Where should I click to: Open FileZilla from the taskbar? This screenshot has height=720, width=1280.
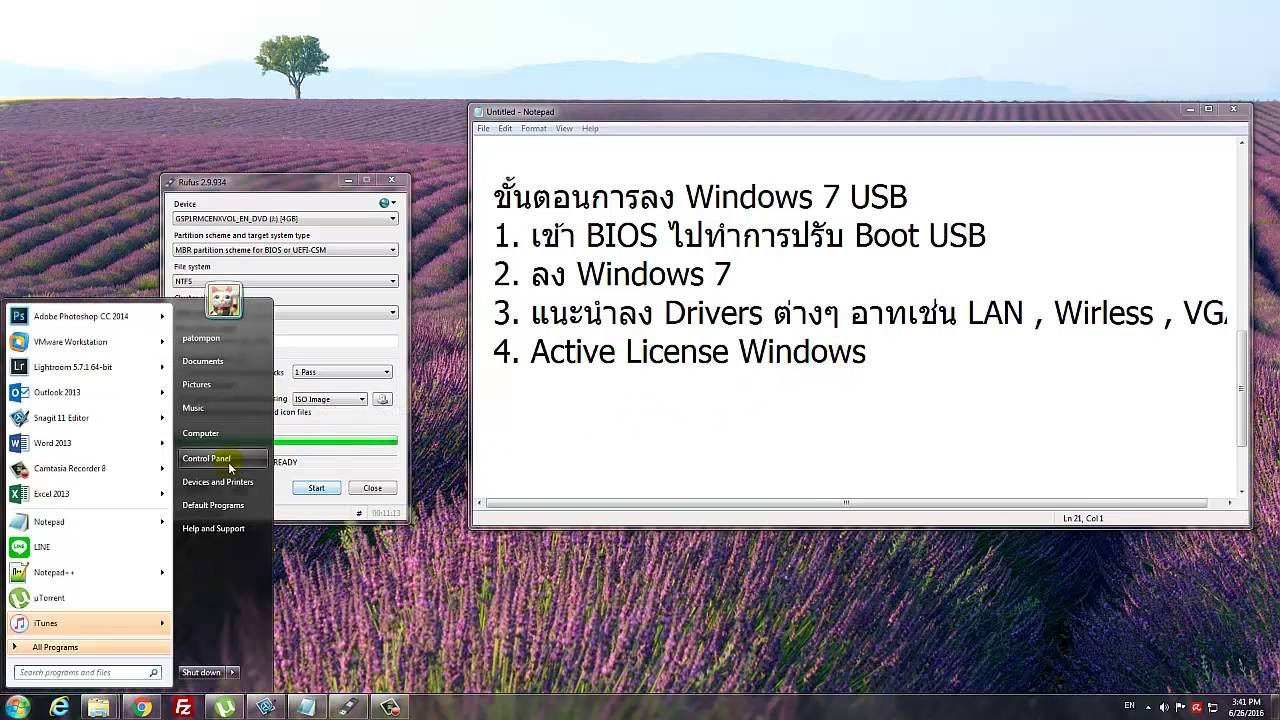(183, 707)
